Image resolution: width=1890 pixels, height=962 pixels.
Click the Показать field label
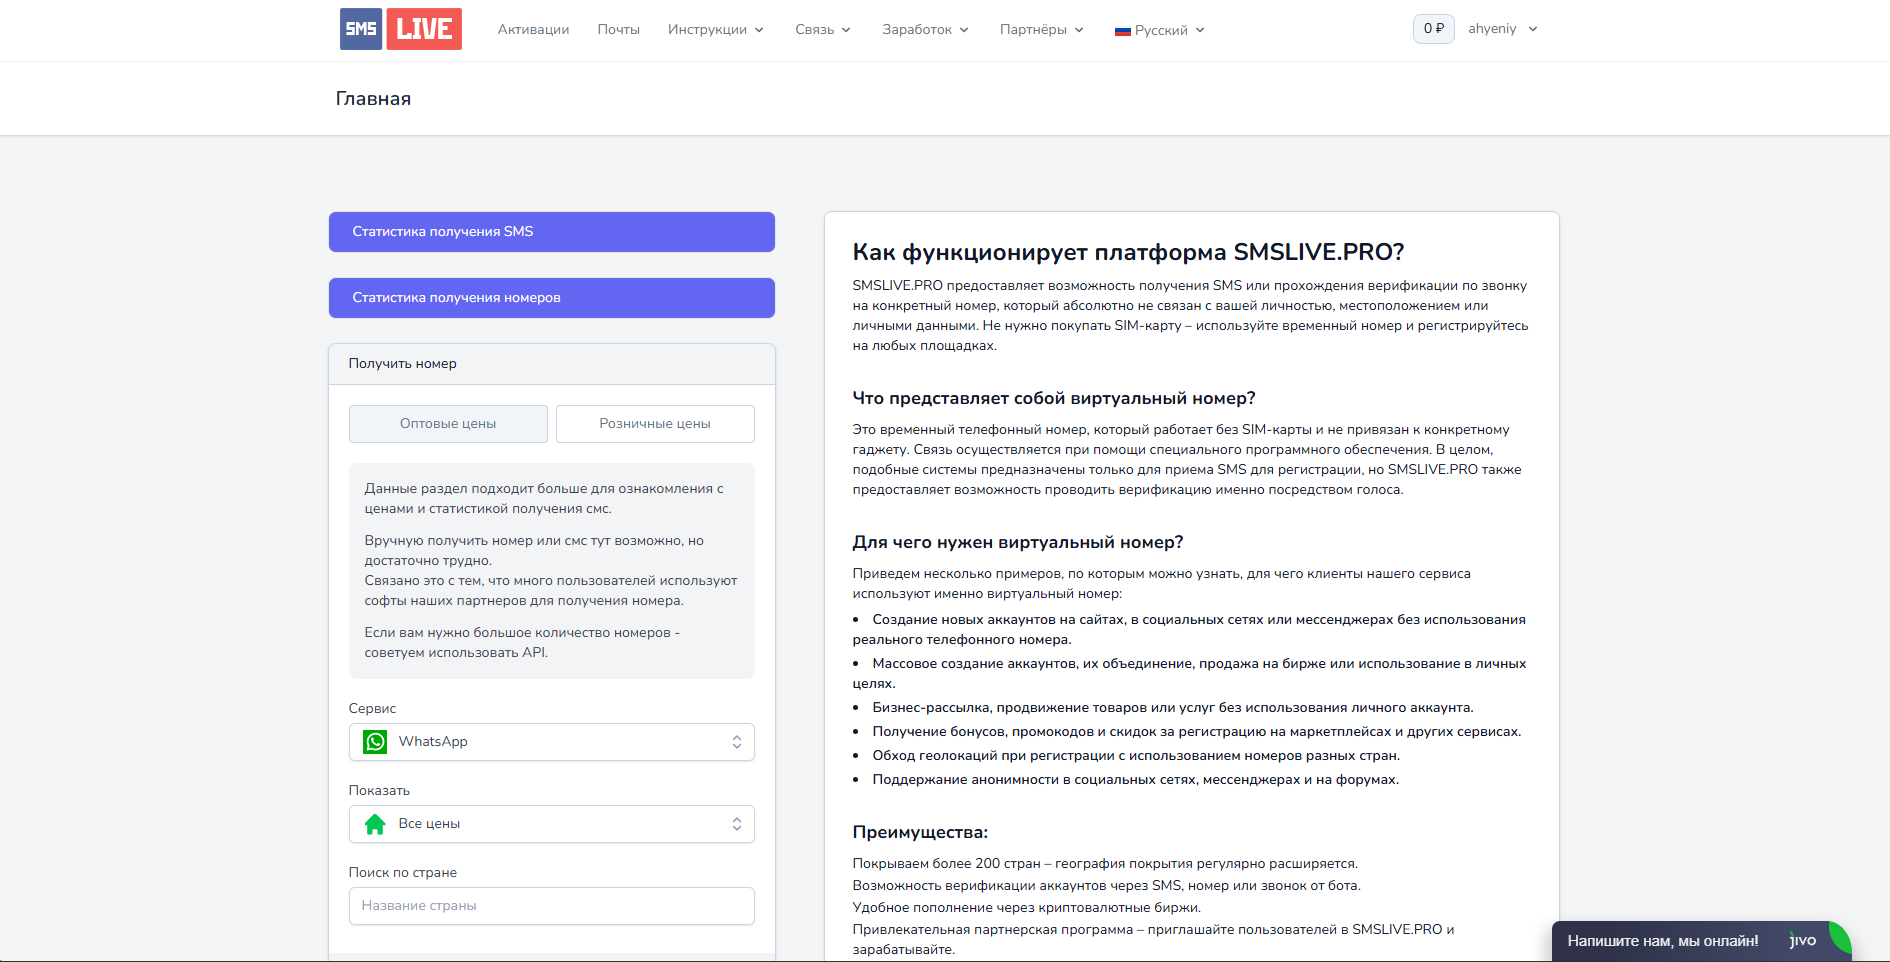click(379, 790)
